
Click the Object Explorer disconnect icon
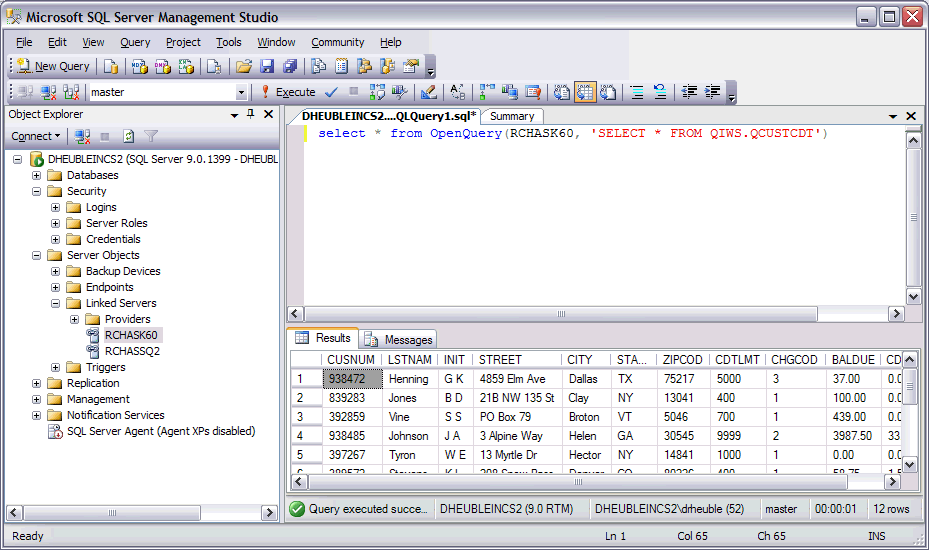click(82, 136)
